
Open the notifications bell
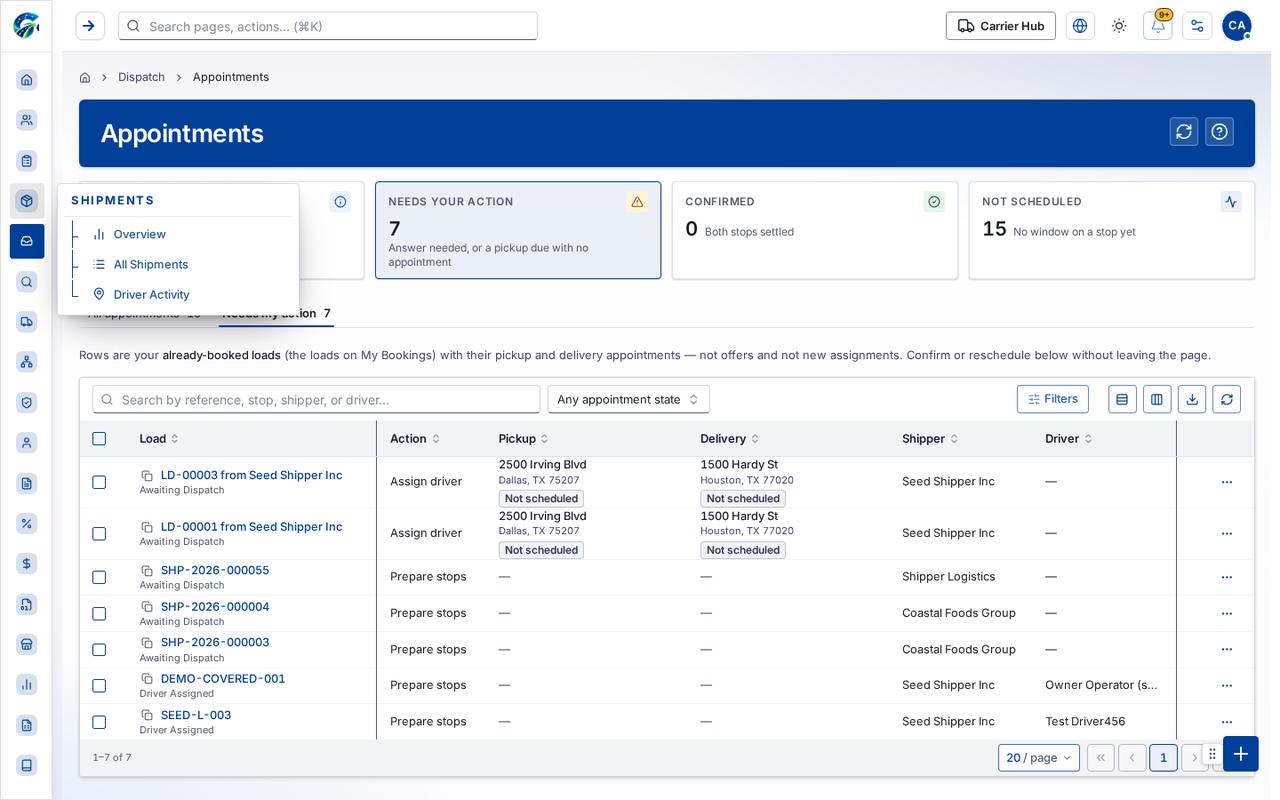1158,26
